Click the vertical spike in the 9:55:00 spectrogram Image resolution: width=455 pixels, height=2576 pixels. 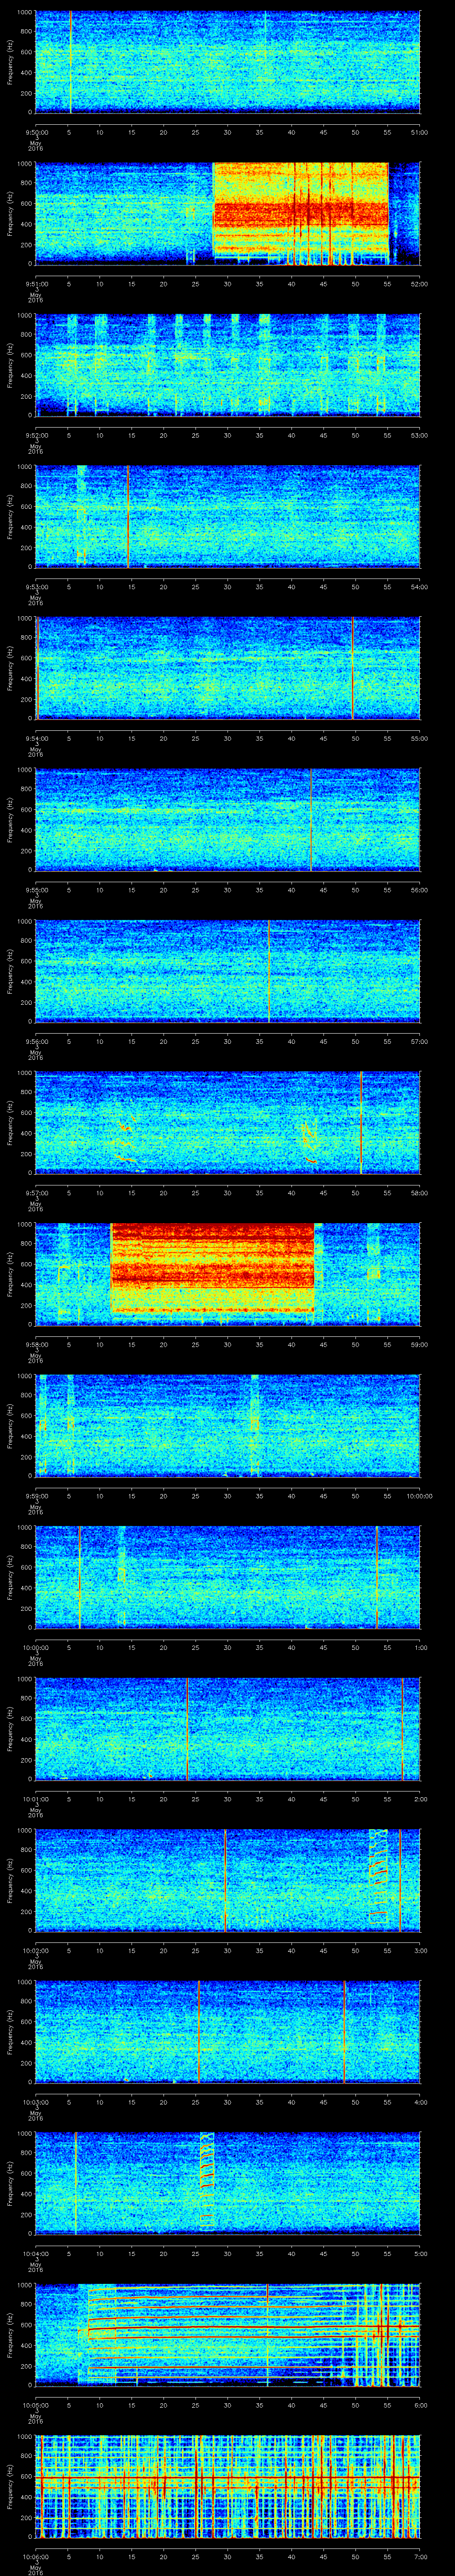coord(311,820)
